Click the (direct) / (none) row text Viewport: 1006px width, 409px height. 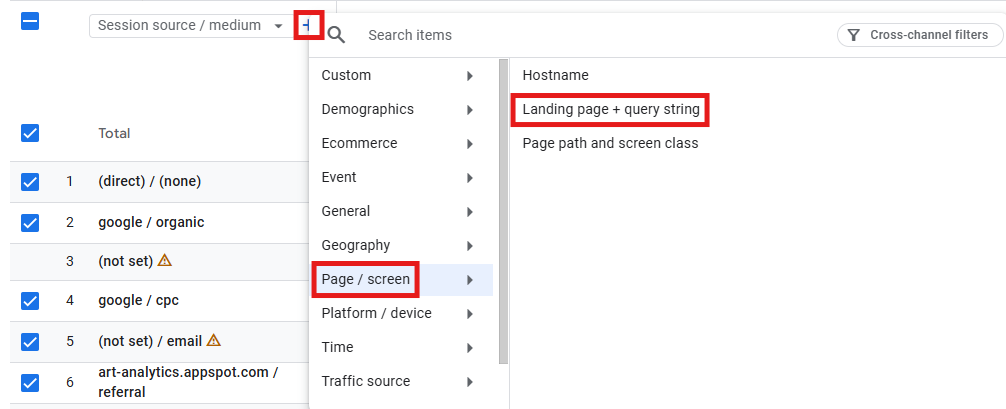[x=149, y=181]
